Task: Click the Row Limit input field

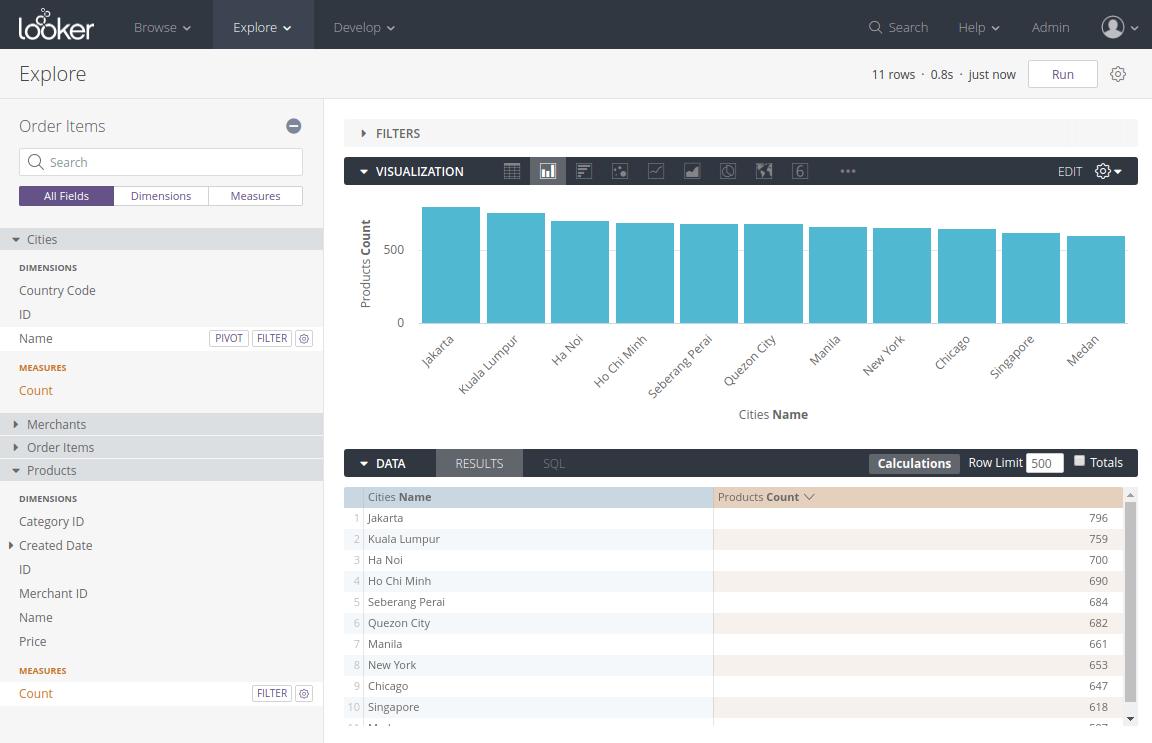Action: click(1044, 463)
